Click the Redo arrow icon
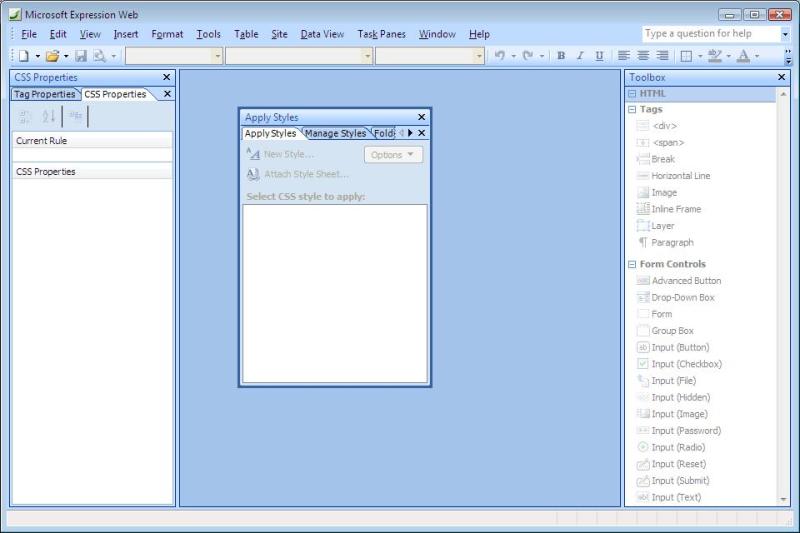800x533 pixels. [x=528, y=56]
